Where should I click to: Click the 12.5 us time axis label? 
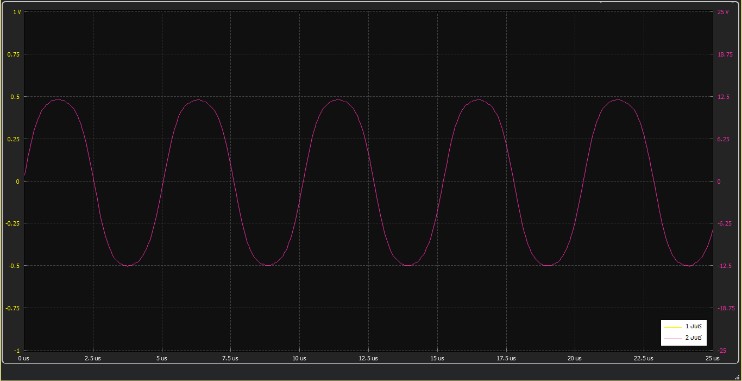[368, 359]
